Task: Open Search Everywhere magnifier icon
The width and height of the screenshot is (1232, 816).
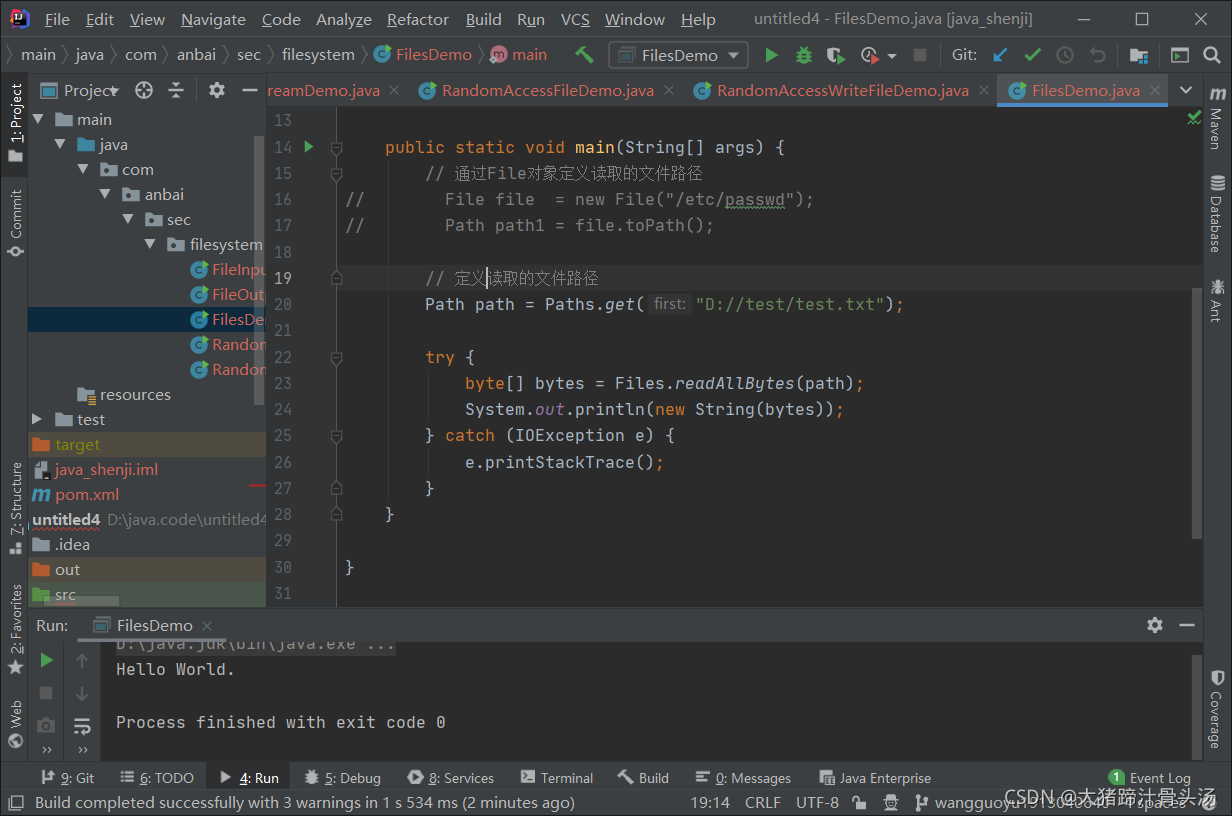Action: click(x=1213, y=55)
